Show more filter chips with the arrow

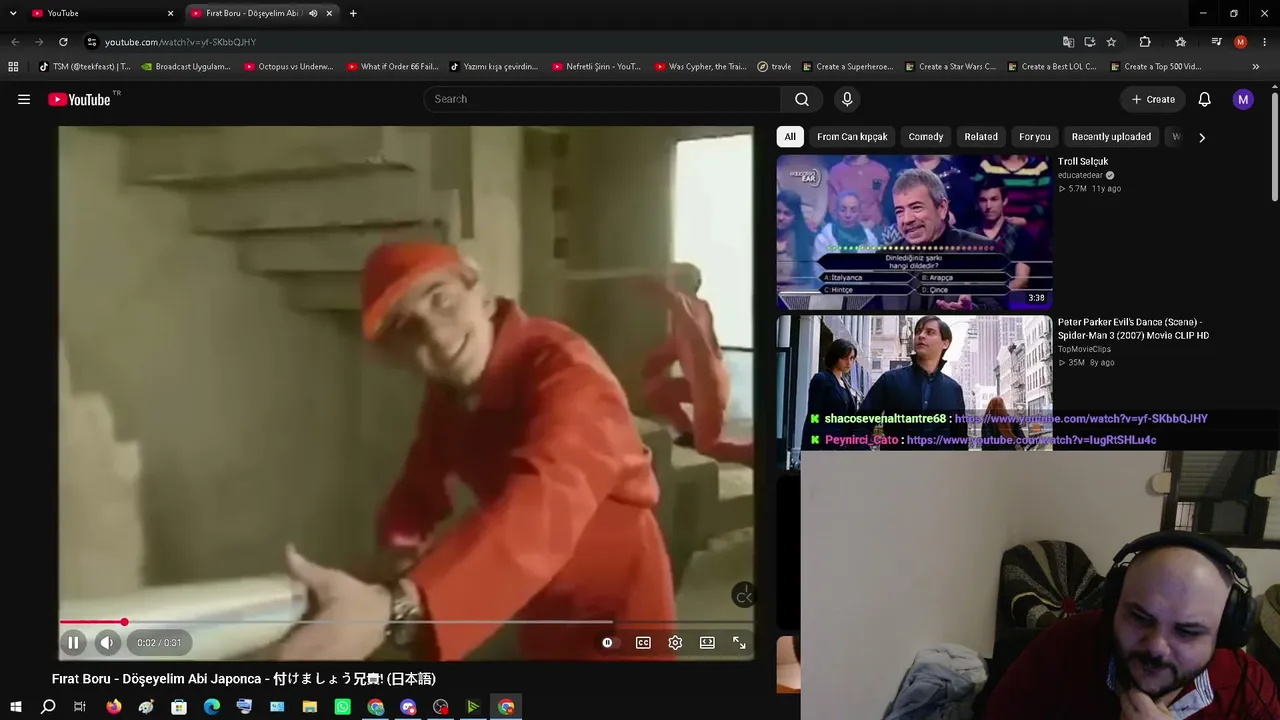pos(1202,137)
